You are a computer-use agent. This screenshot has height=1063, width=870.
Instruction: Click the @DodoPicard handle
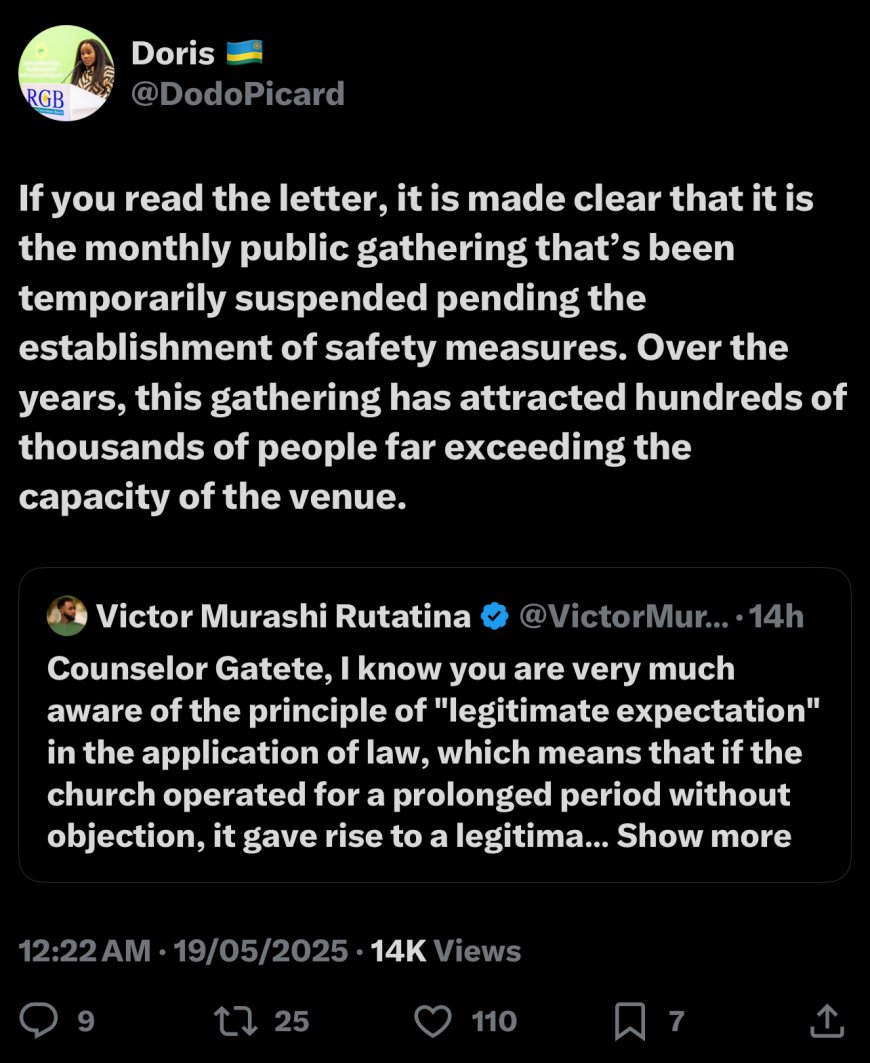(238, 94)
